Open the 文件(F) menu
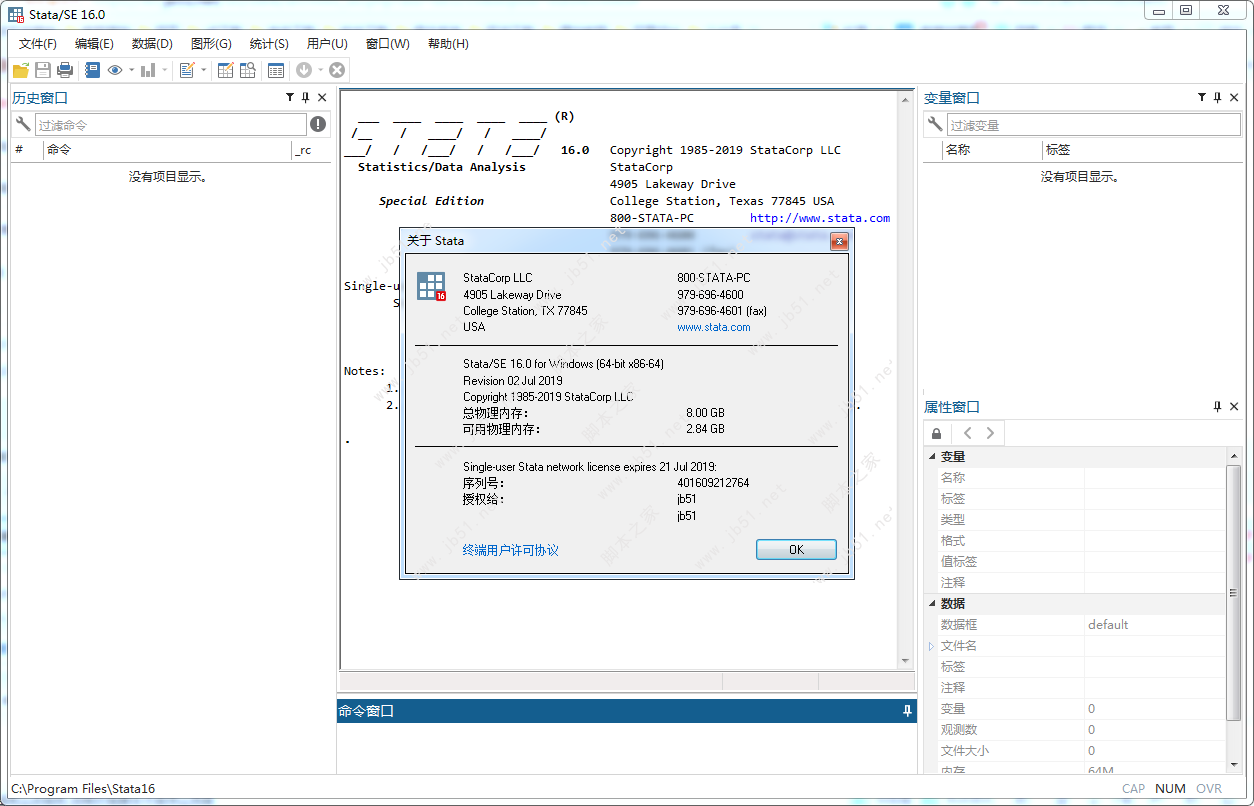This screenshot has width=1254, height=806. click(x=38, y=44)
